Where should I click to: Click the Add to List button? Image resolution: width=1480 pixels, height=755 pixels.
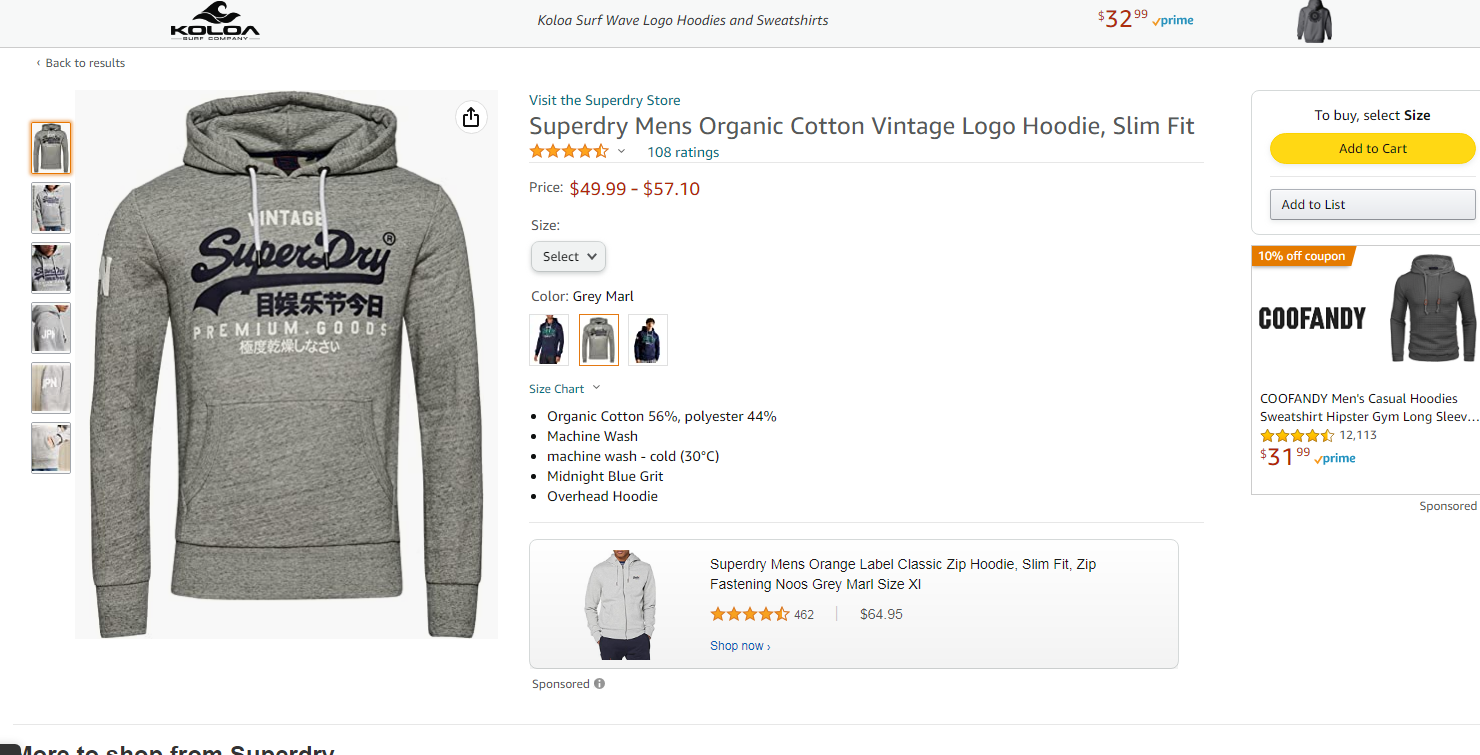[x=1372, y=205]
